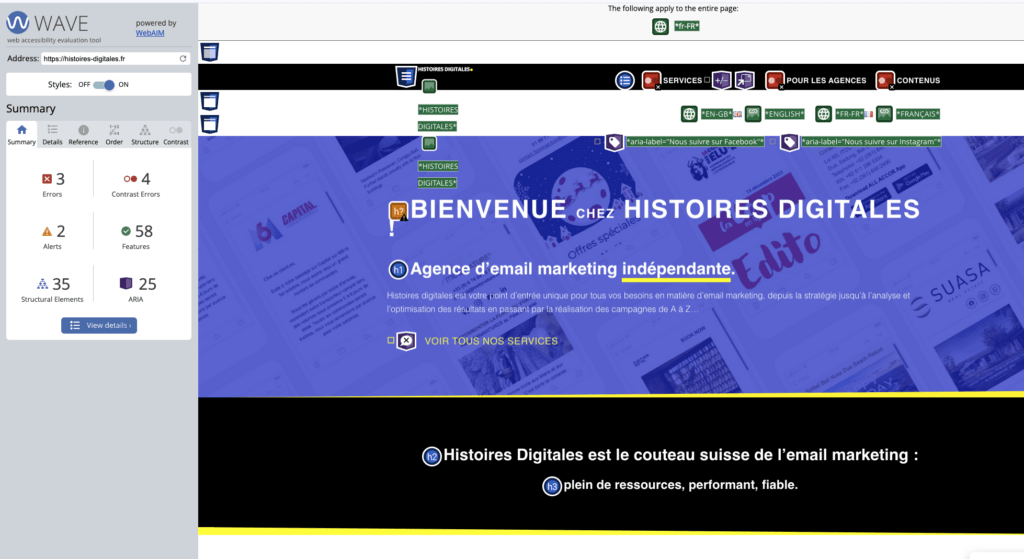Open the Reference tab
1024x559 pixels.
point(83,135)
